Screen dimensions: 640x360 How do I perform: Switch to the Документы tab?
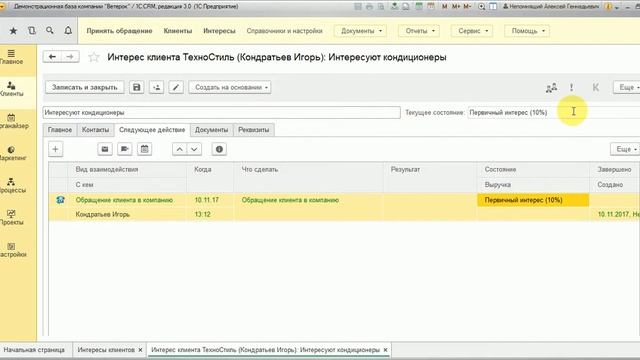coord(211,130)
